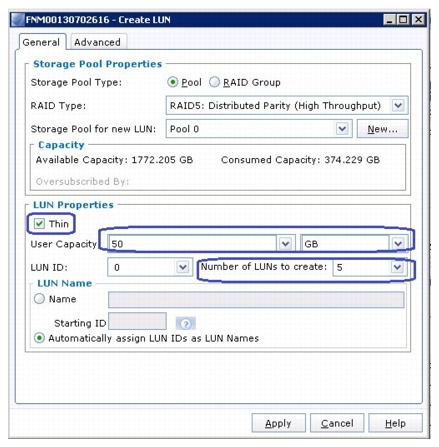Click the New... storage pool button

click(x=382, y=129)
